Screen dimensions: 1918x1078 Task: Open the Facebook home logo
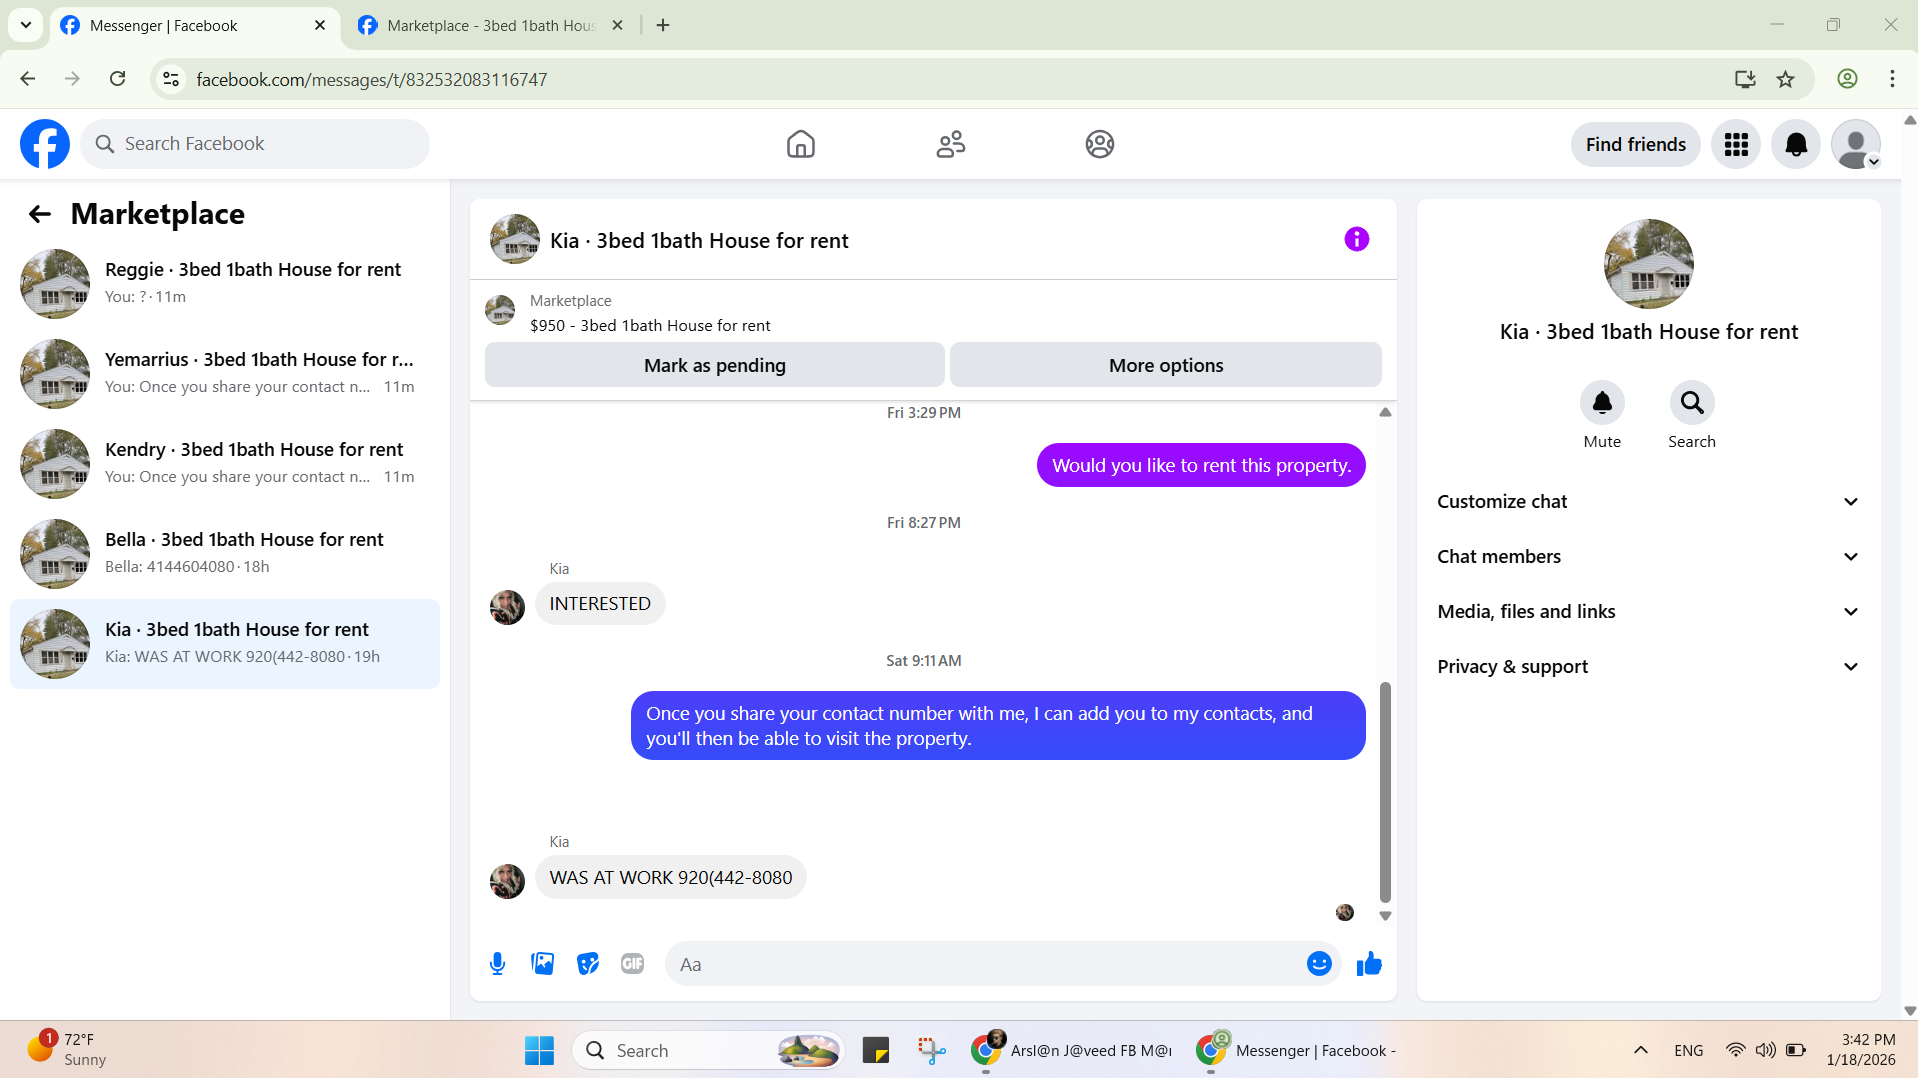coord(45,144)
